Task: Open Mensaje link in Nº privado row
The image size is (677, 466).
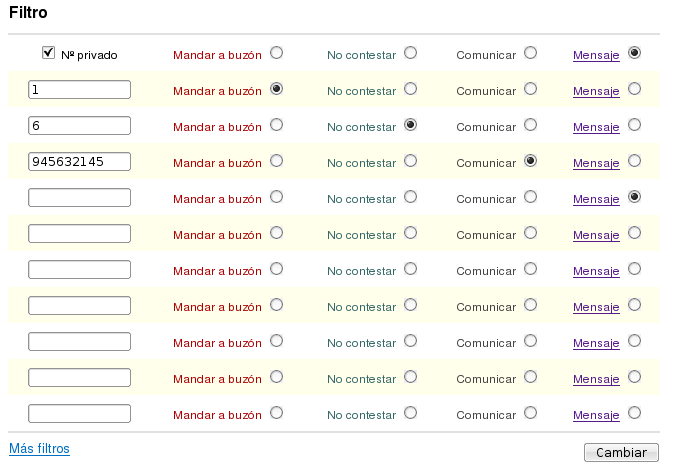Action: click(596, 55)
